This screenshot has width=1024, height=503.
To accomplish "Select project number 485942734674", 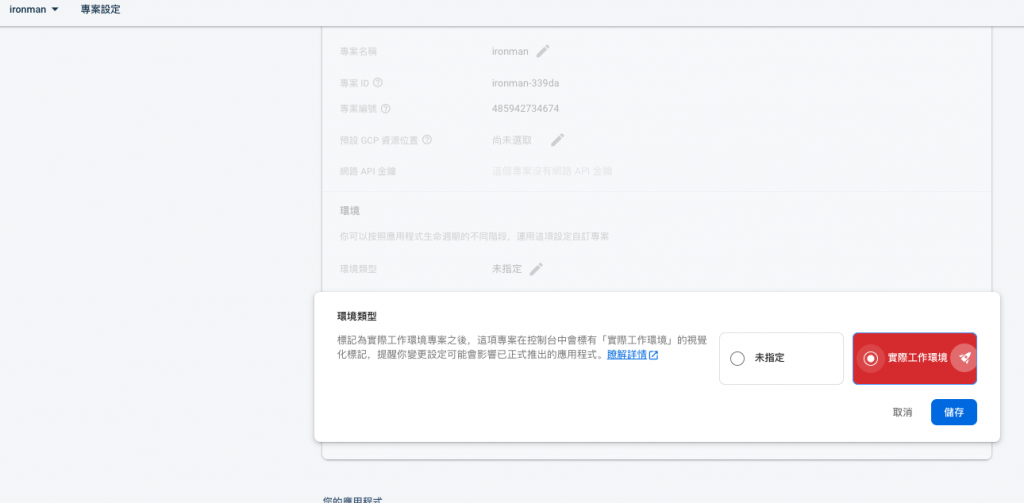I will (525, 108).
